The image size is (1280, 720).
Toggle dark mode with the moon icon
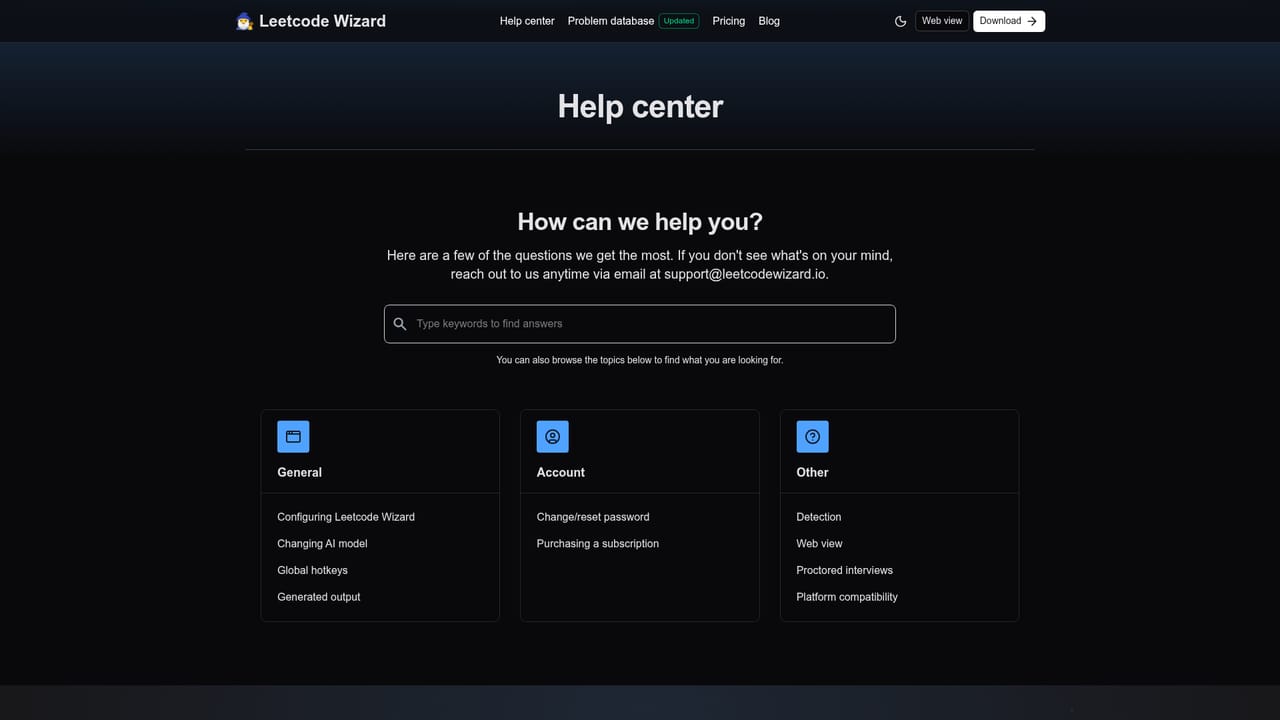pos(900,21)
